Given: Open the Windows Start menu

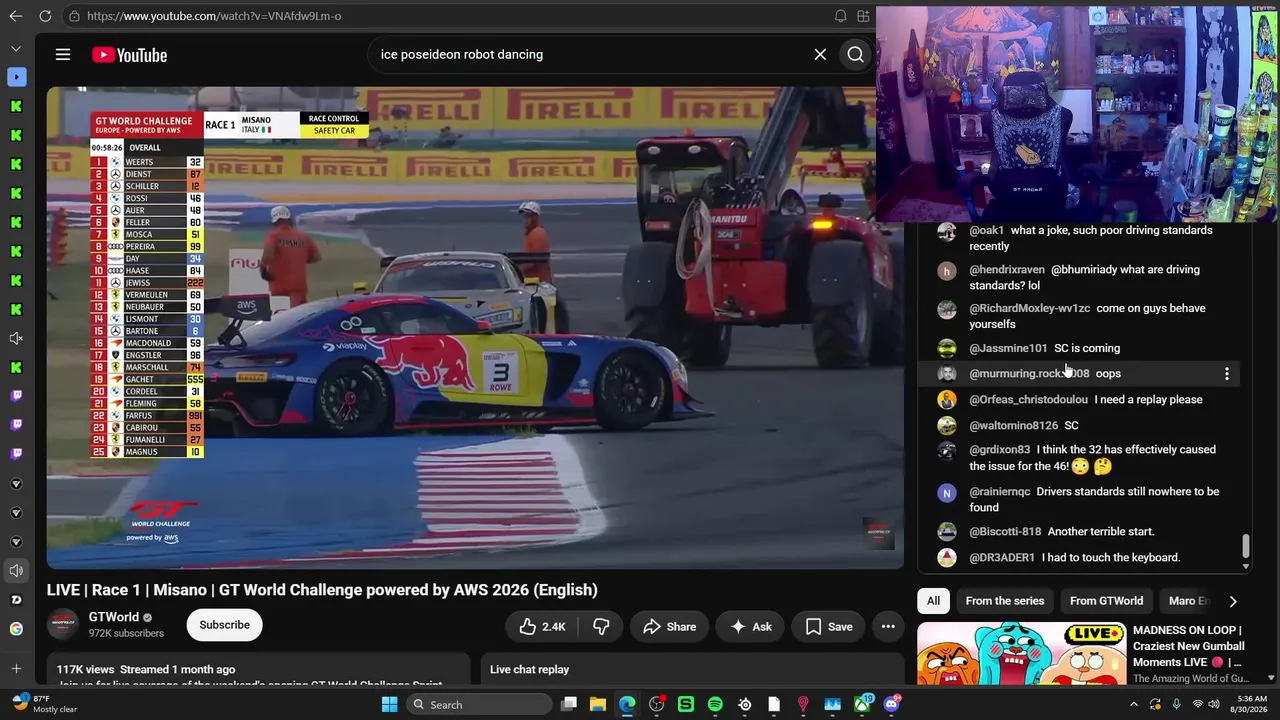Looking at the screenshot, I should click(x=389, y=704).
